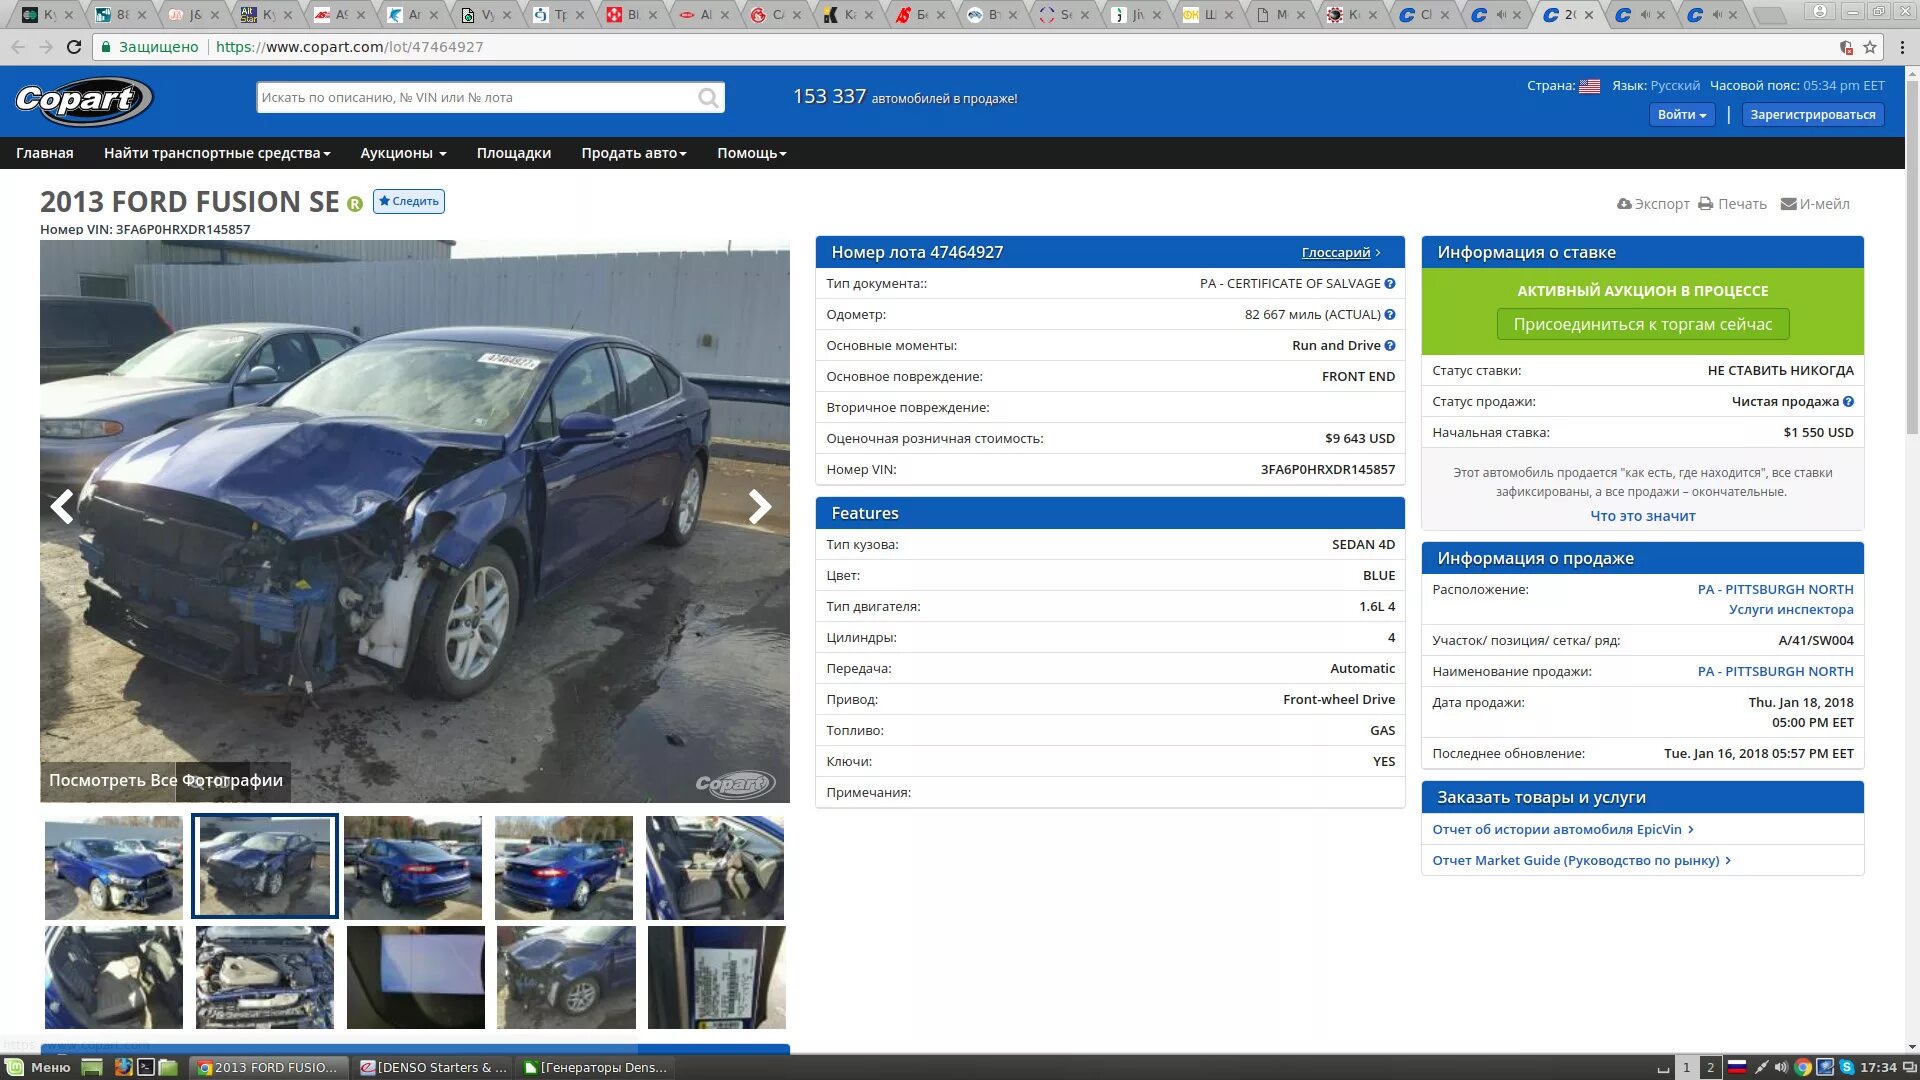Click the Экспорт cloud icon

point(1624,204)
